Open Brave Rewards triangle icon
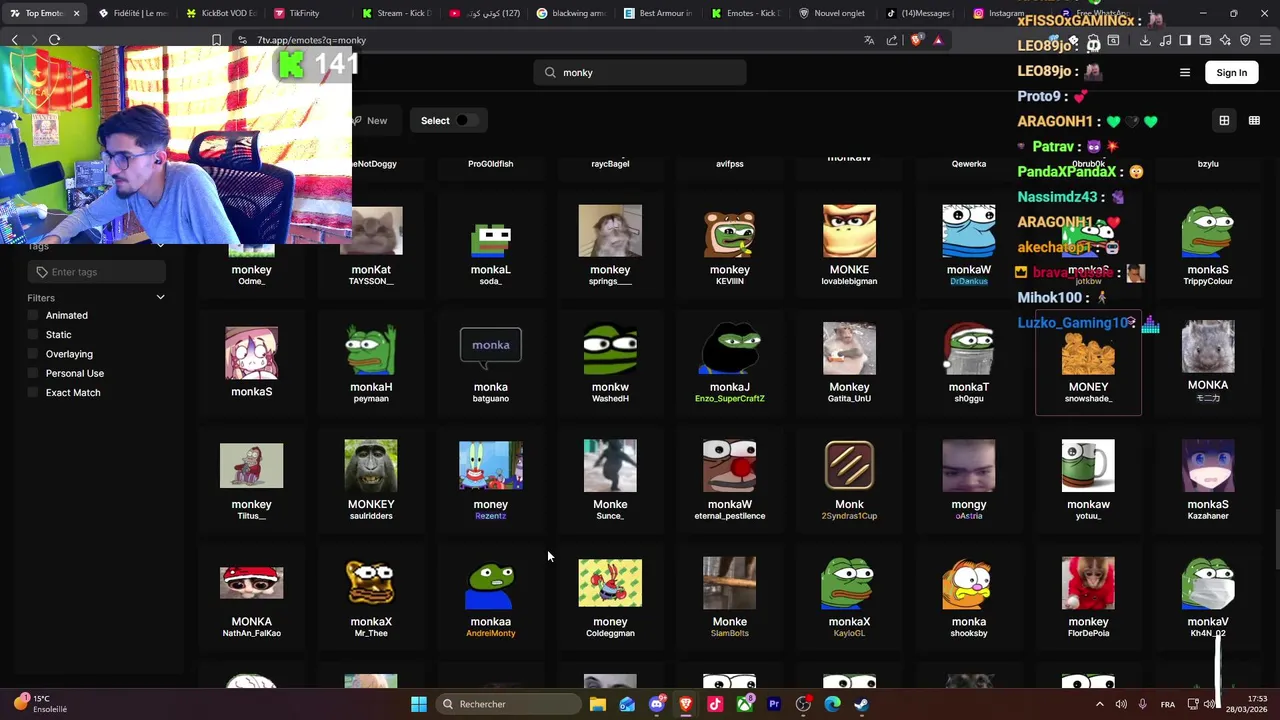1280x720 pixels. tap(938, 40)
